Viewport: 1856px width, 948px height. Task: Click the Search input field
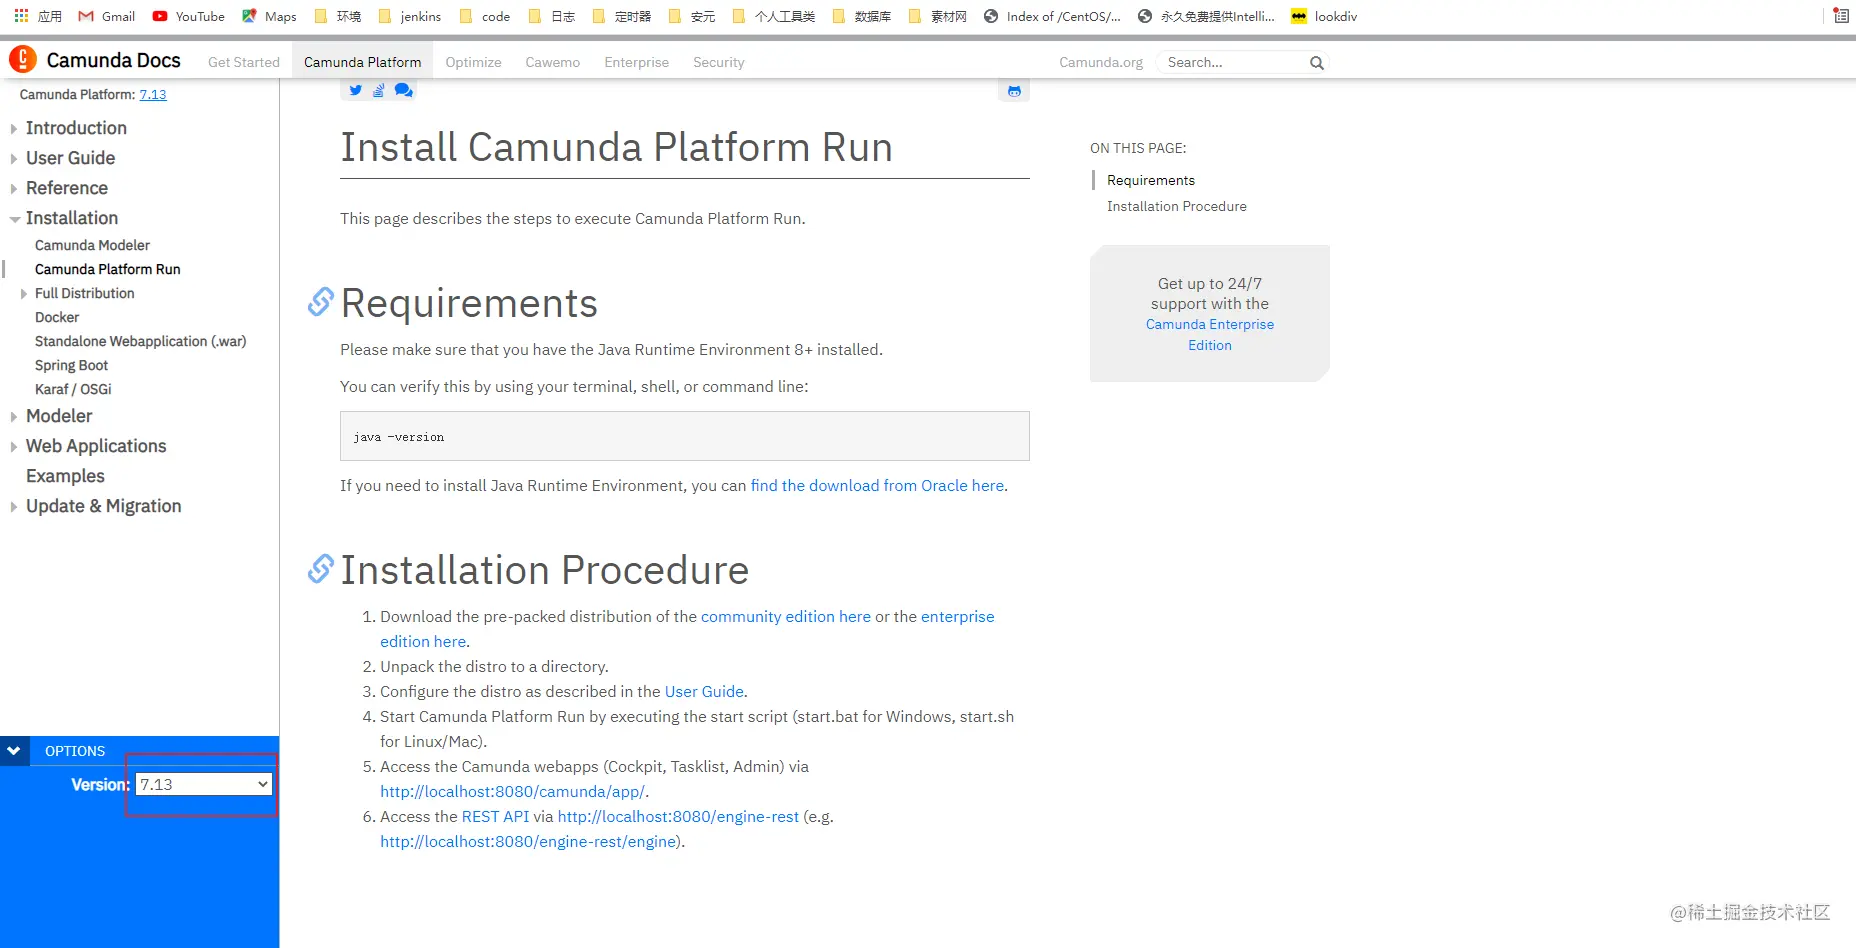pyautogui.click(x=1234, y=62)
